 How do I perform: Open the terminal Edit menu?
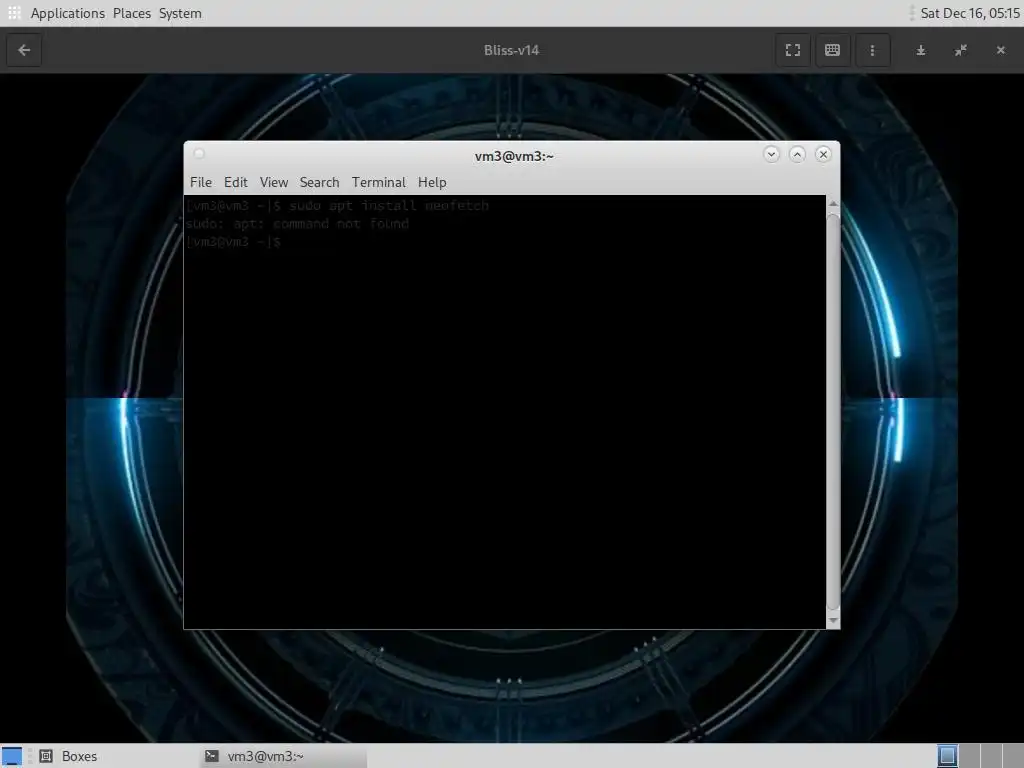point(235,182)
